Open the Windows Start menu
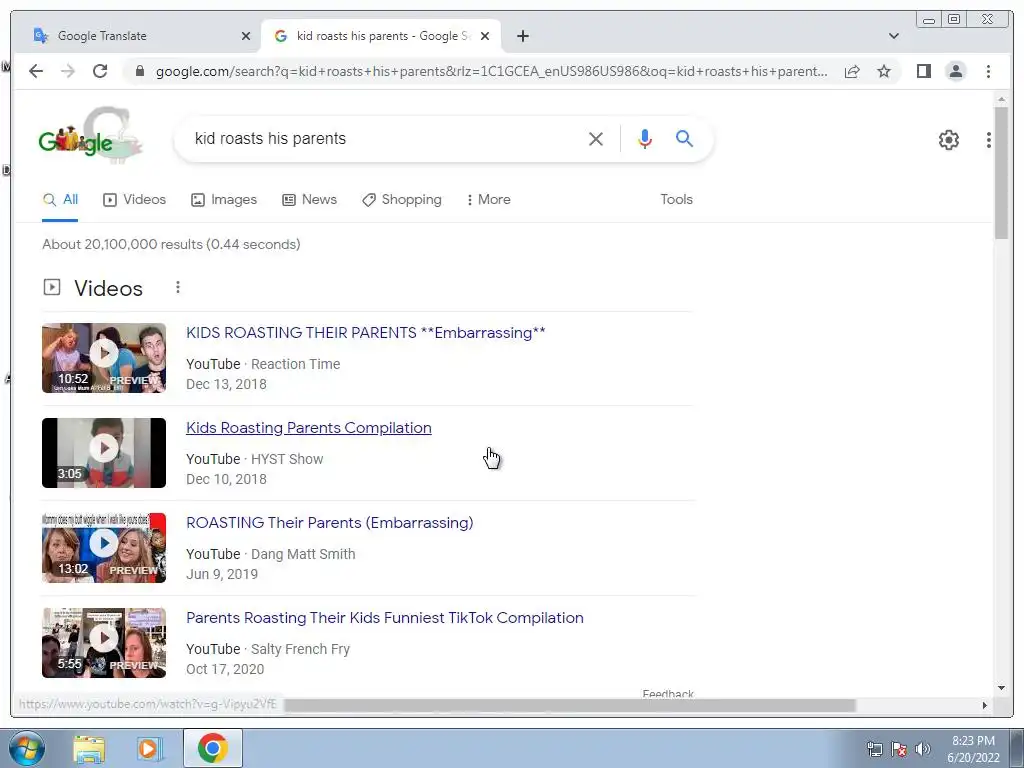The height and width of the screenshot is (768, 1024). pyautogui.click(x=27, y=748)
